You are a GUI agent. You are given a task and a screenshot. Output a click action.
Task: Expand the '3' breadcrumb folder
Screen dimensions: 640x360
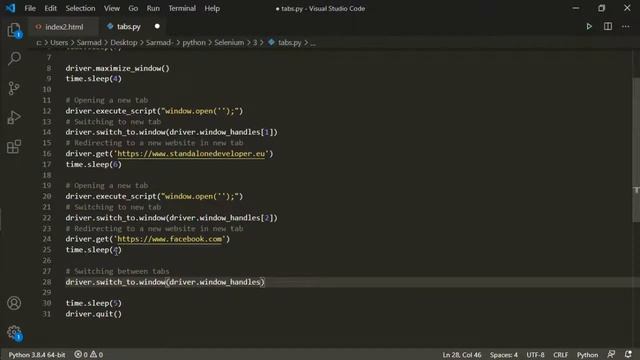pyautogui.click(x=255, y=42)
